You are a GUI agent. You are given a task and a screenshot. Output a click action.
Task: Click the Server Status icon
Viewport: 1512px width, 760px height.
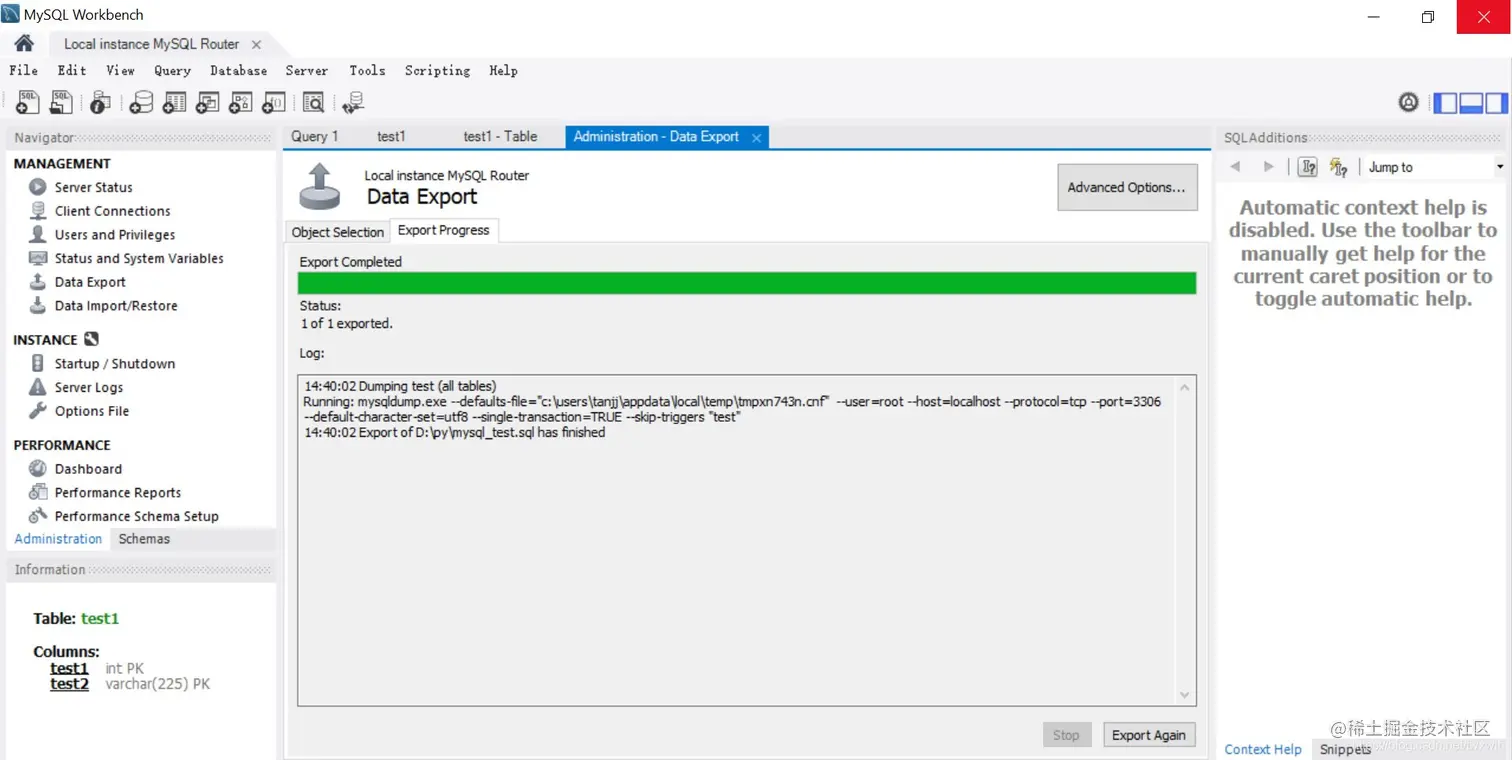[38, 187]
